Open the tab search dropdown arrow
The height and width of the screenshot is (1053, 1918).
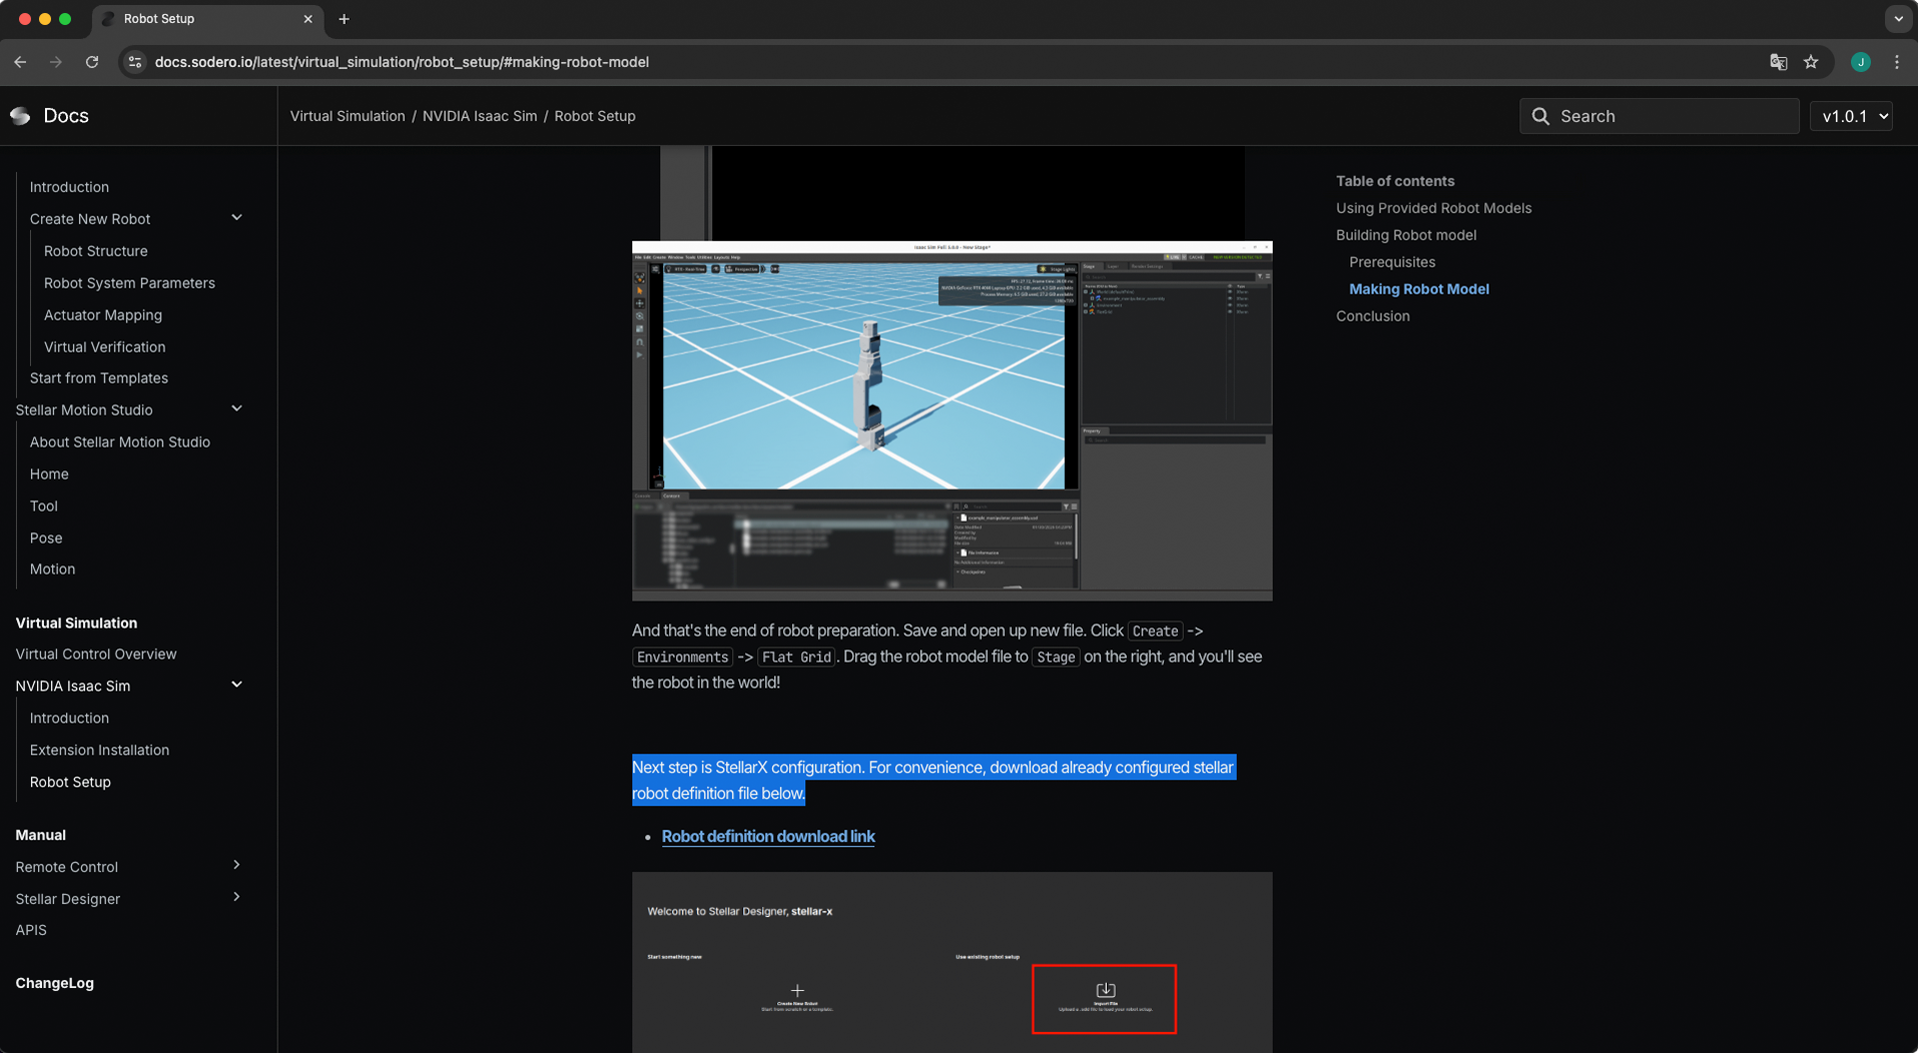1898,19
